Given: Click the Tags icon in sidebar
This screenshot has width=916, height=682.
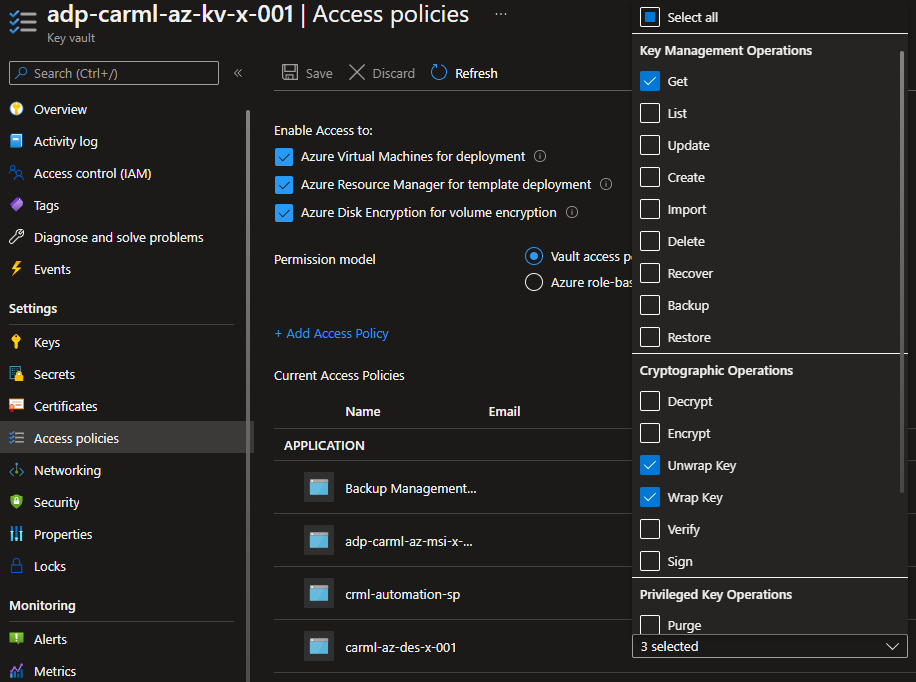Looking at the screenshot, I should click(x=16, y=205).
